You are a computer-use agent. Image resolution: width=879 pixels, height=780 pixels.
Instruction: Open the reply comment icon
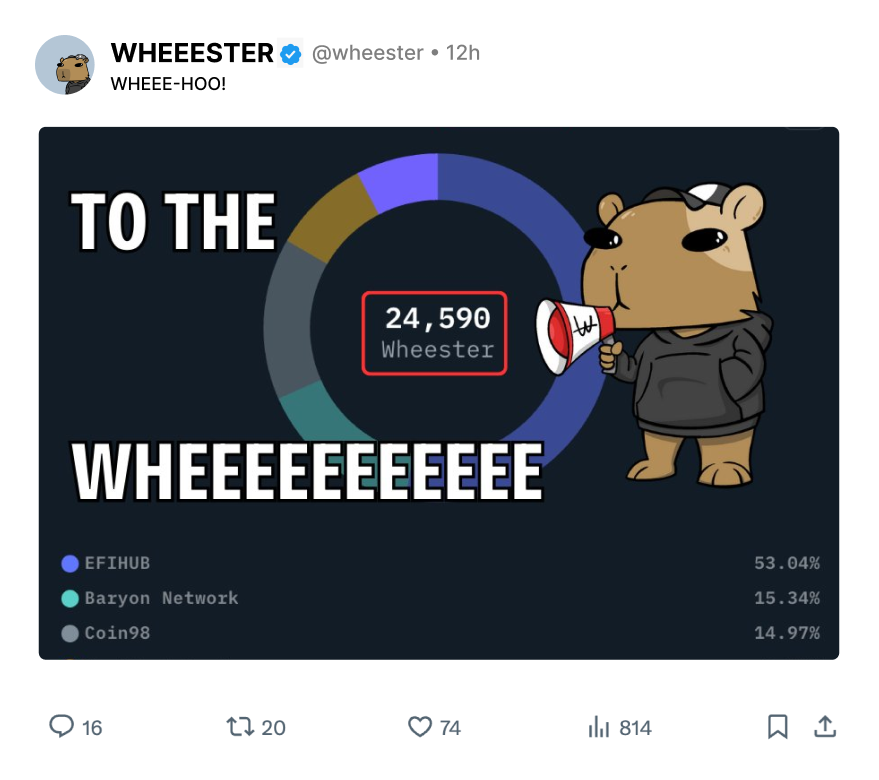(x=61, y=726)
